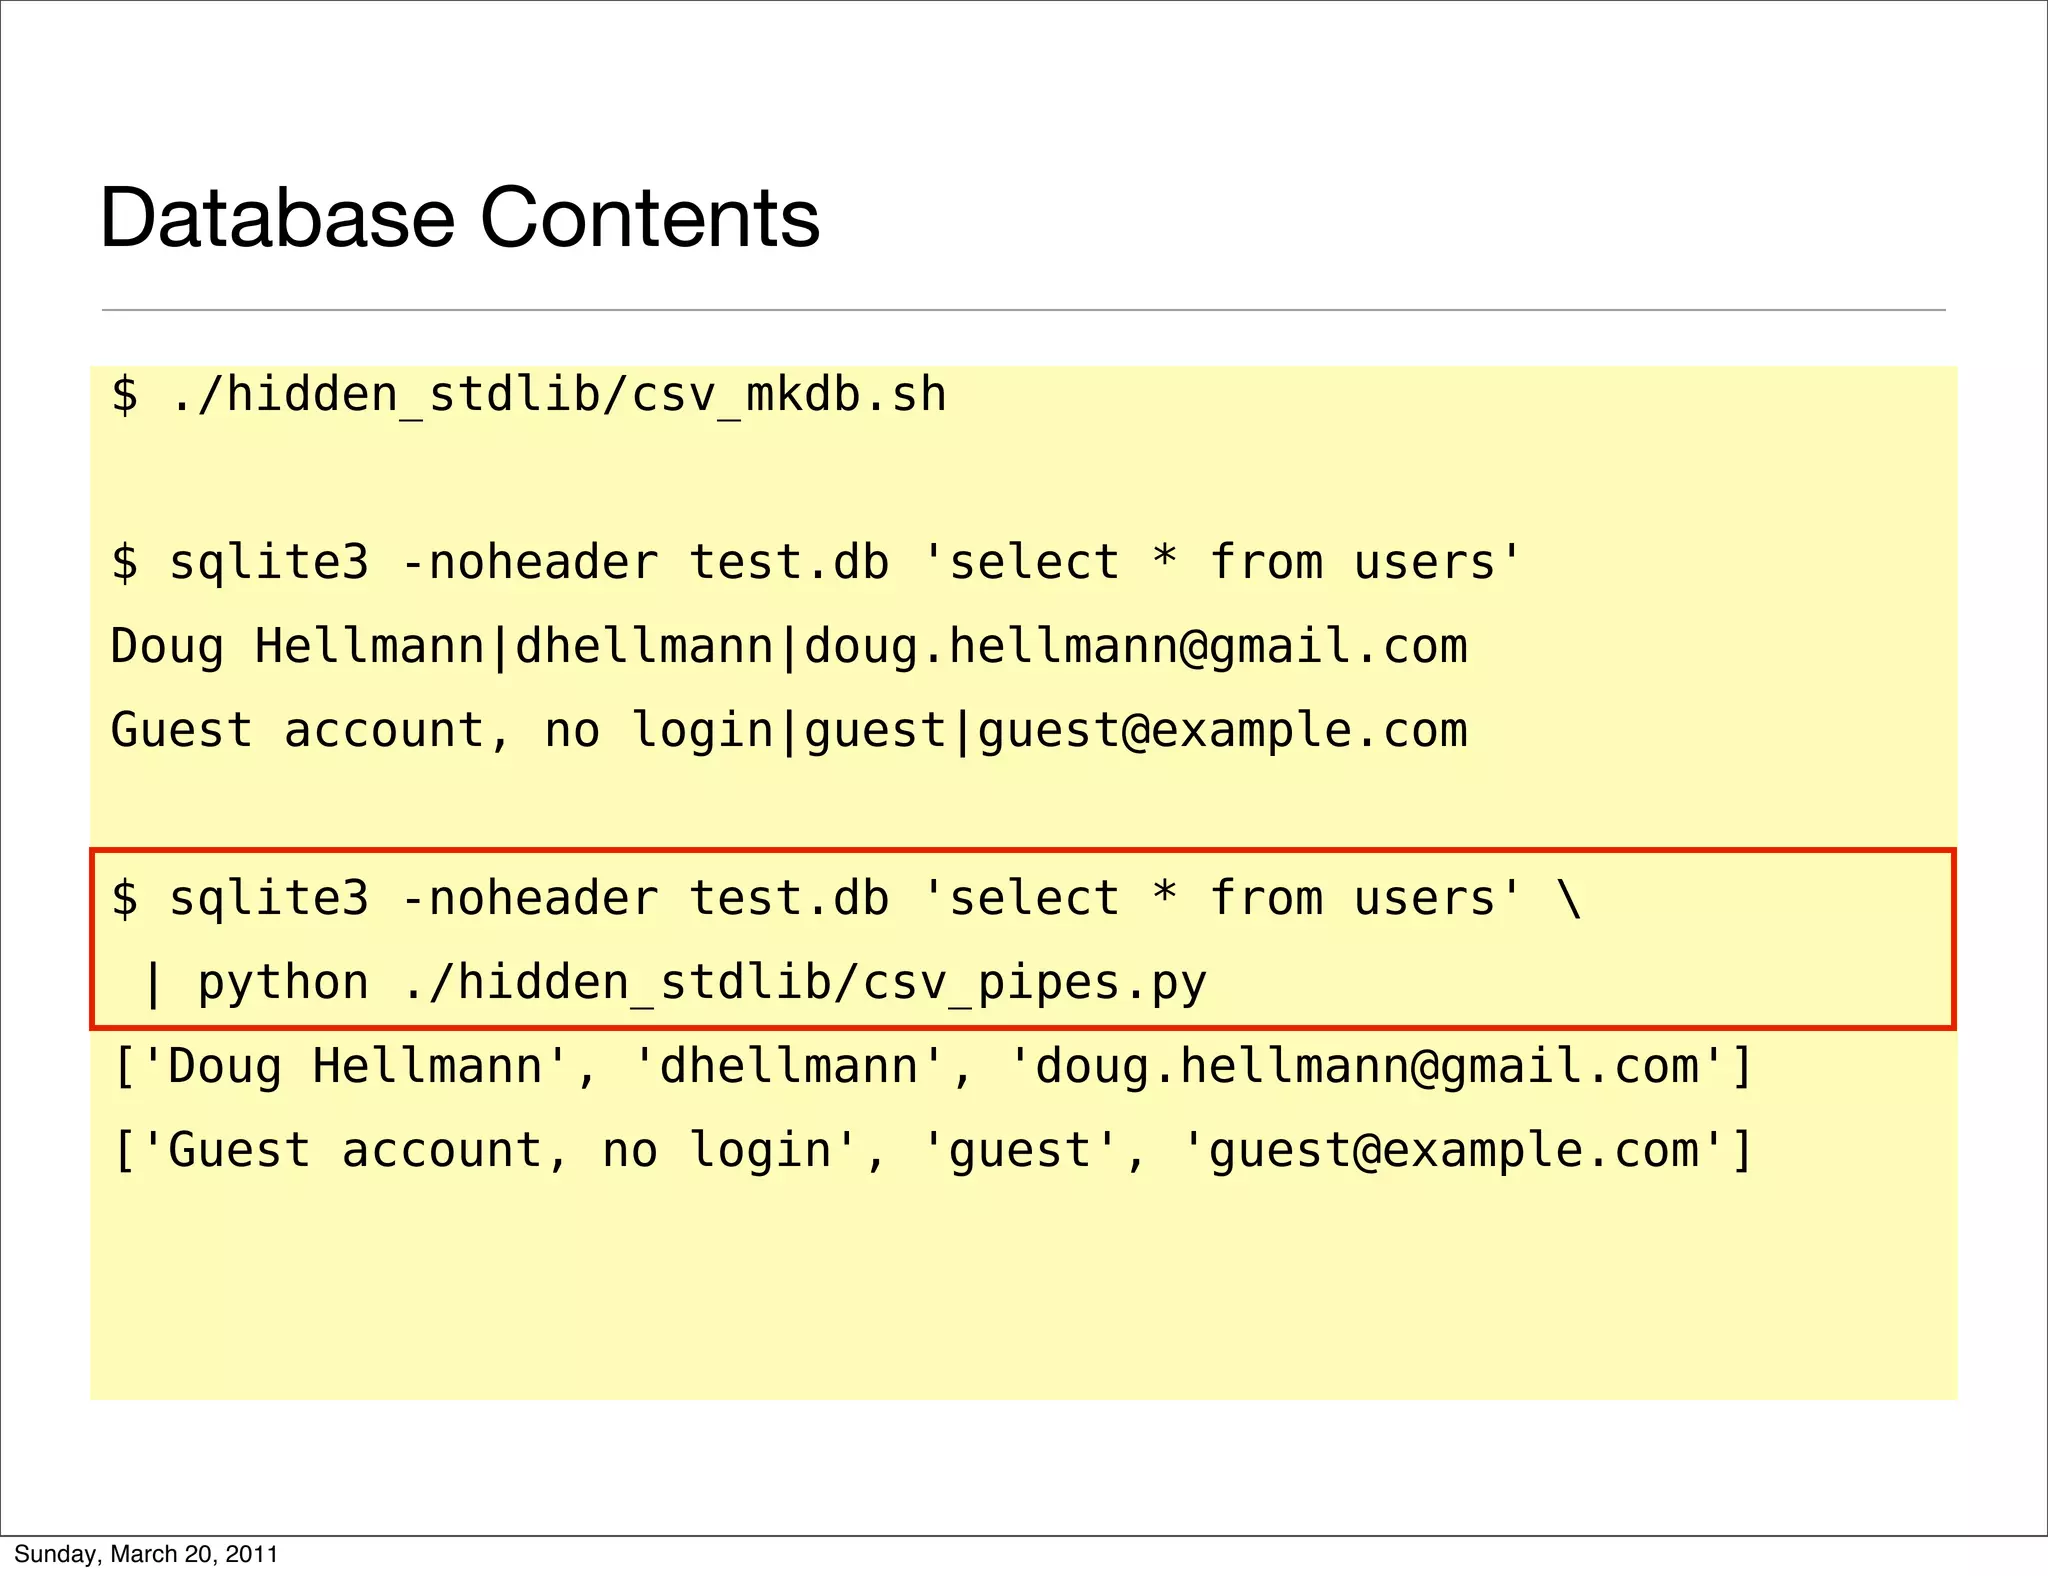This screenshot has width=2048, height=1576.
Task: Click the 'Guest account, no login|guest|guest@example.com' row
Action: tap(789, 731)
